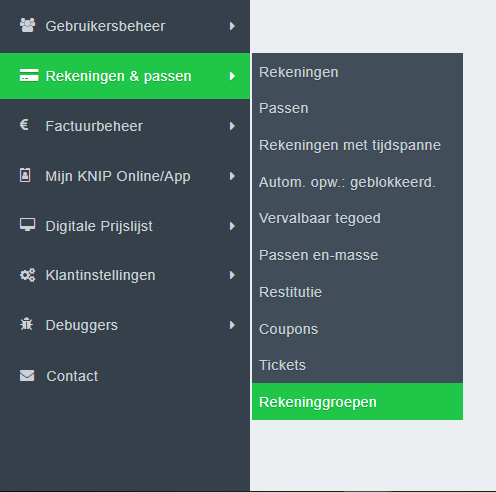Click the credit card icon for Rekeningen & passen
Image resolution: width=496 pixels, height=492 pixels.
coord(29,75)
